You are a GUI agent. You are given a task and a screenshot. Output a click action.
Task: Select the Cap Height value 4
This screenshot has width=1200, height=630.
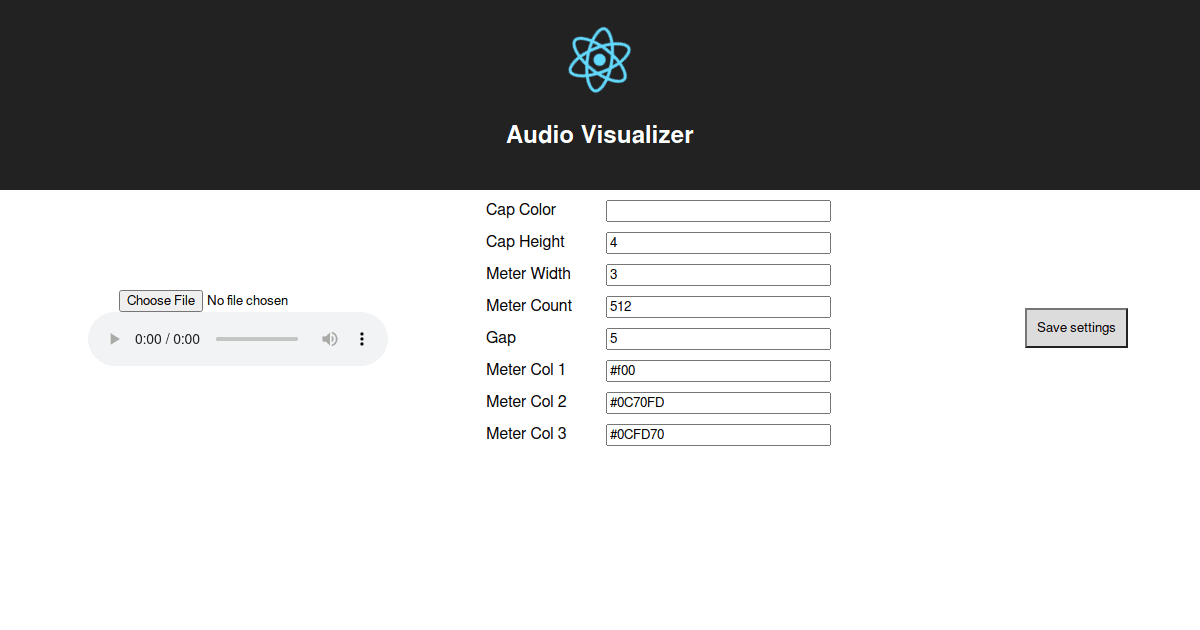coord(717,242)
